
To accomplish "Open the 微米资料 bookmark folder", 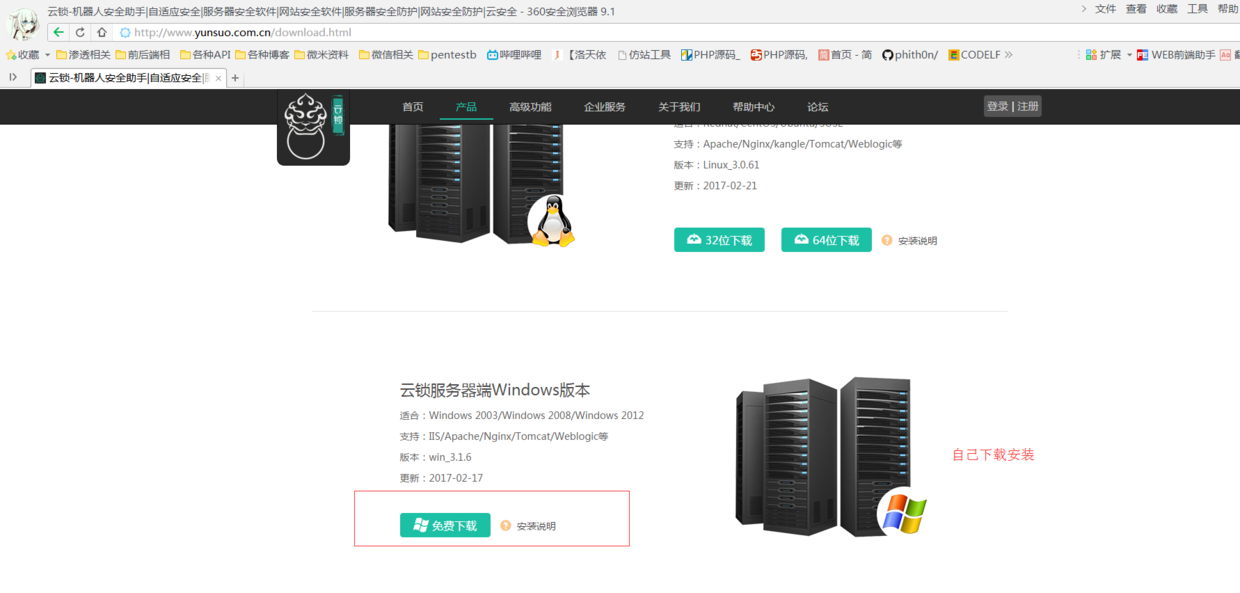I will click(x=321, y=55).
